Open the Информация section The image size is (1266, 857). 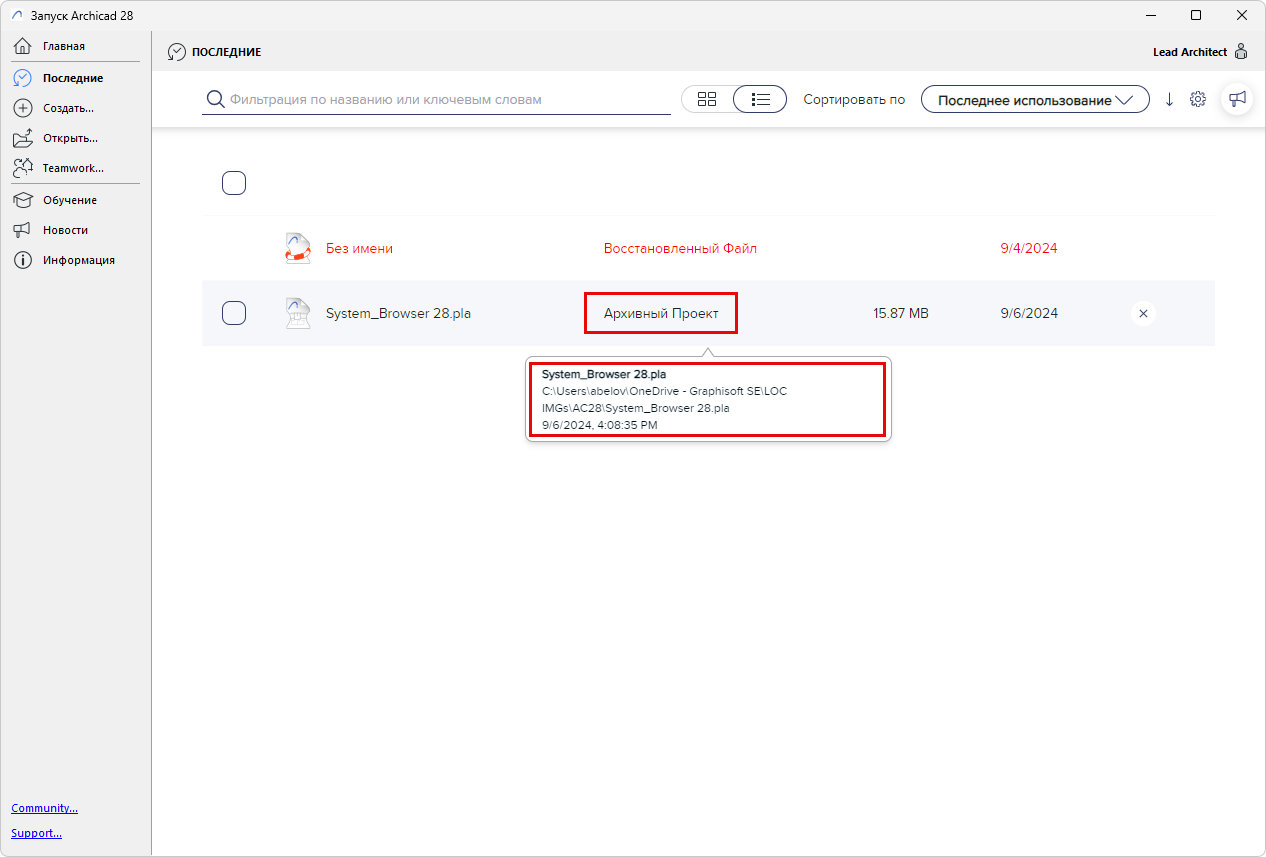pos(78,260)
